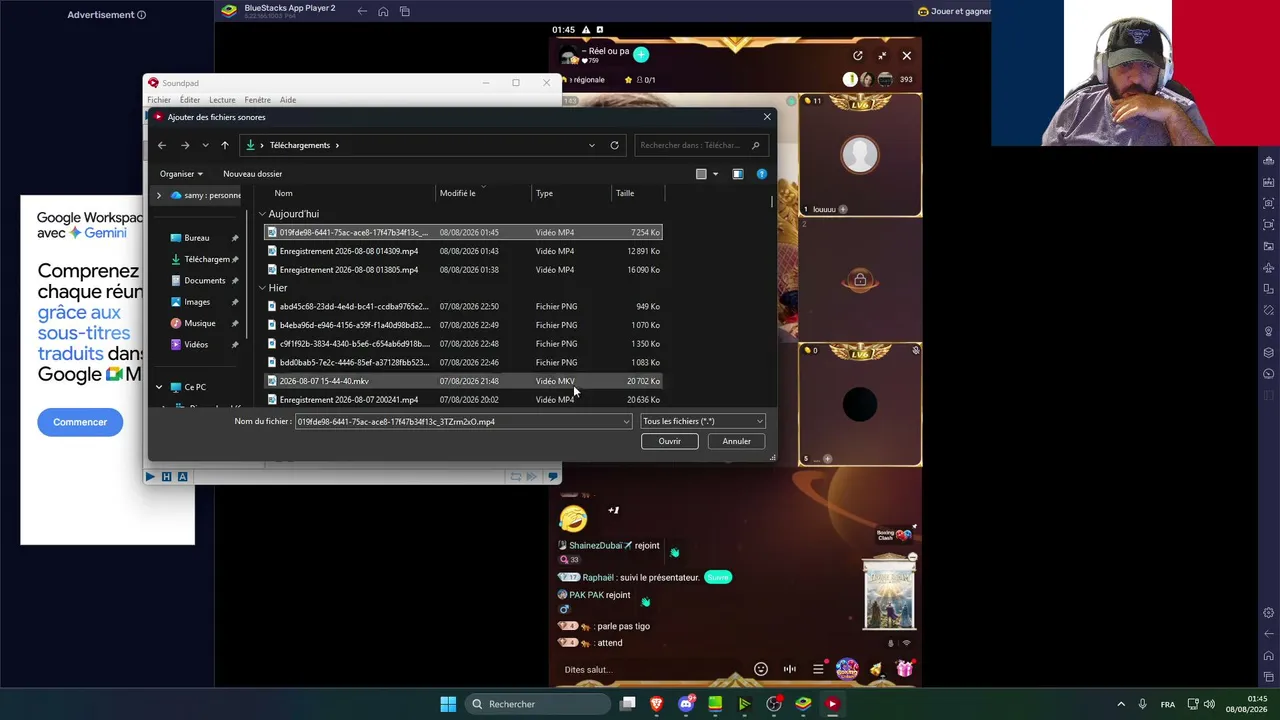Refresh the Téléchargements folder listing
Viewport: 1280px width, 720px height.
click(x=614, y=145)
